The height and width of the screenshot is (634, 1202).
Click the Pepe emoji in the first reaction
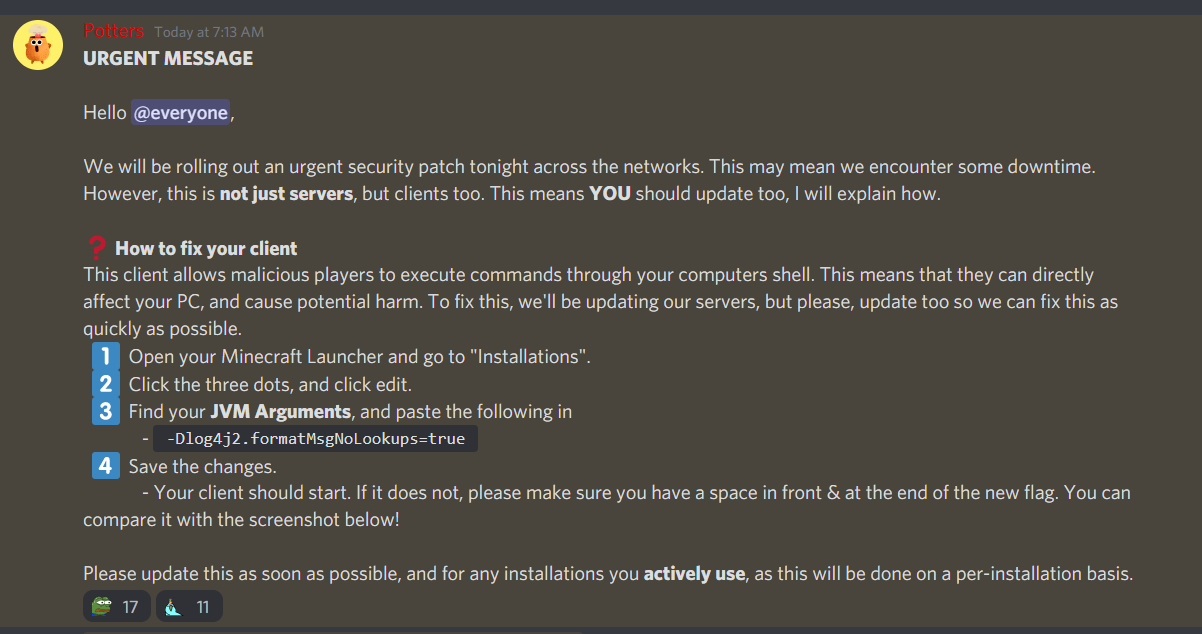click(100, 605)
